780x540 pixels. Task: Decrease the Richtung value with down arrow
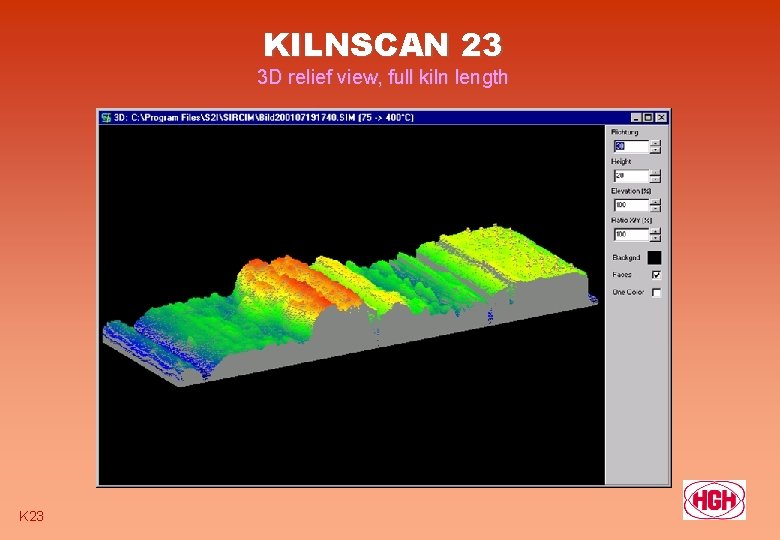[656, 150]
